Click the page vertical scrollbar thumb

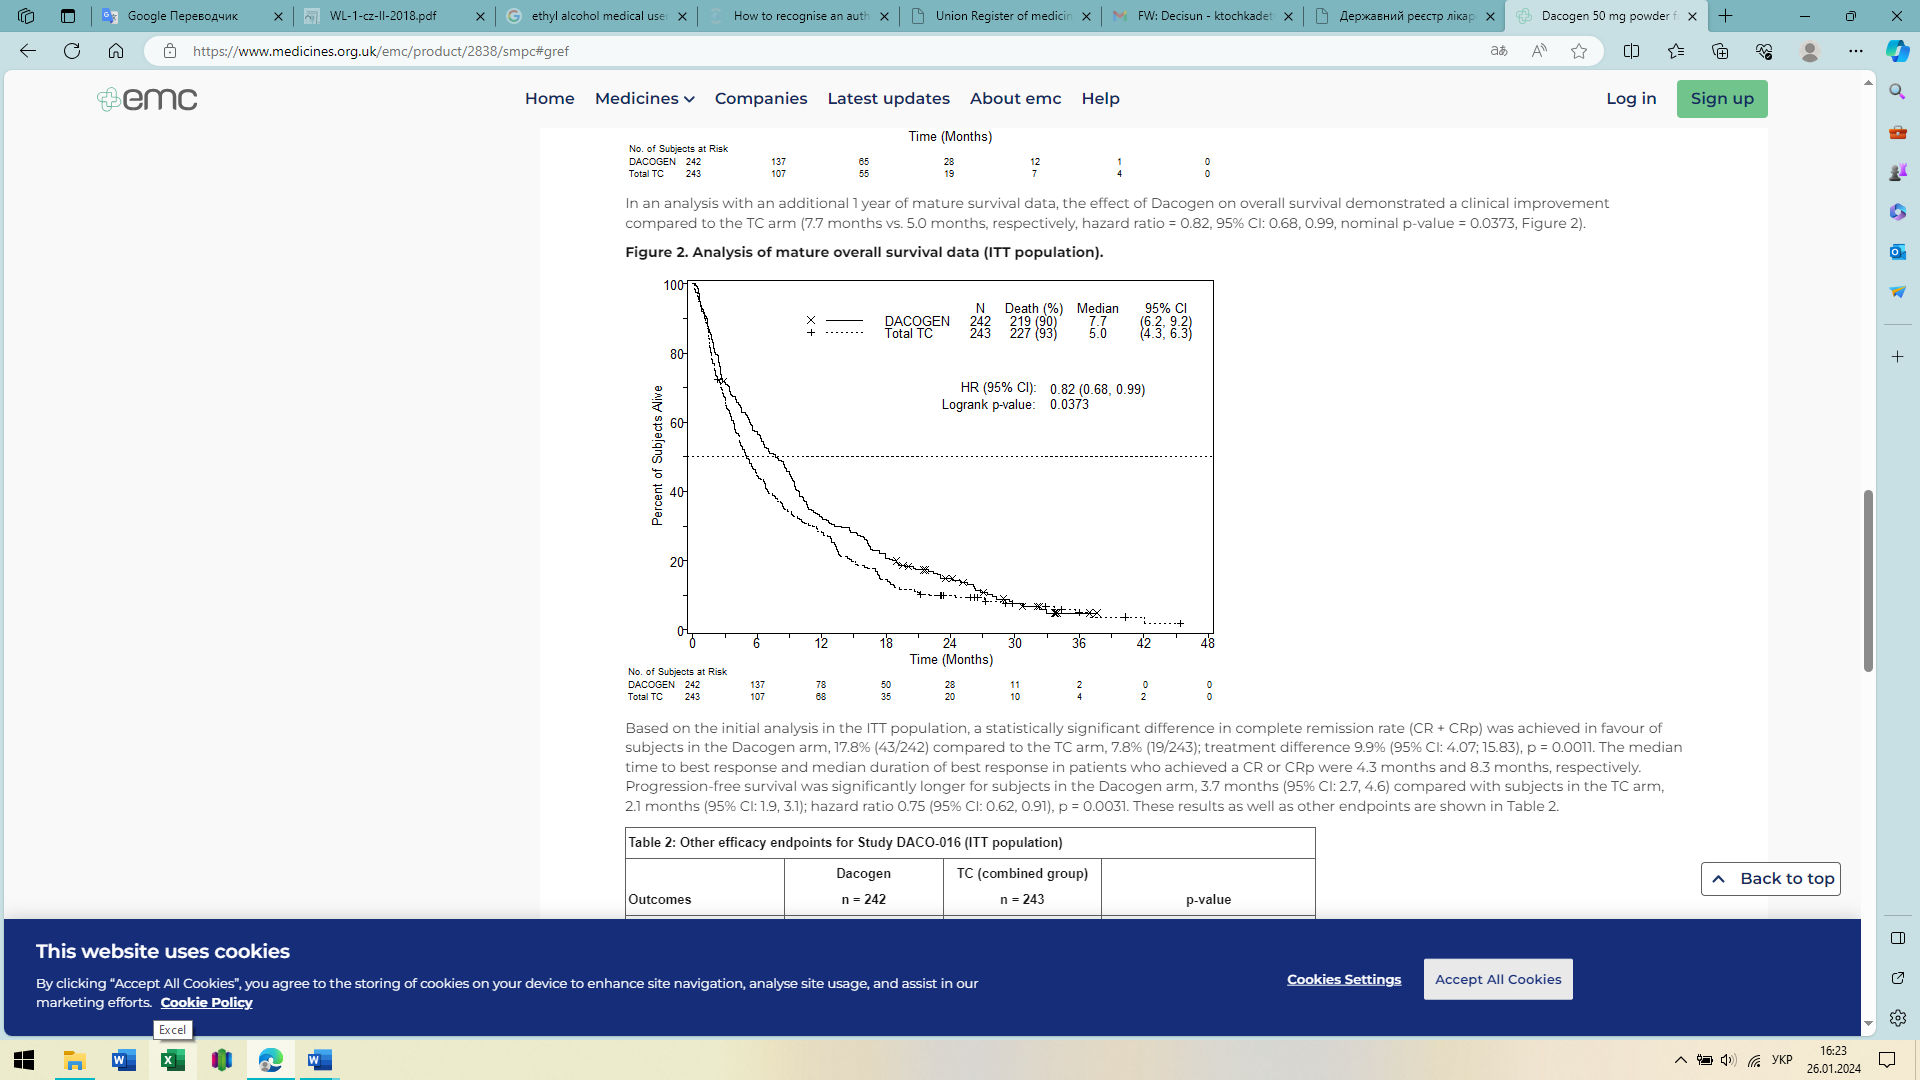1867,580
